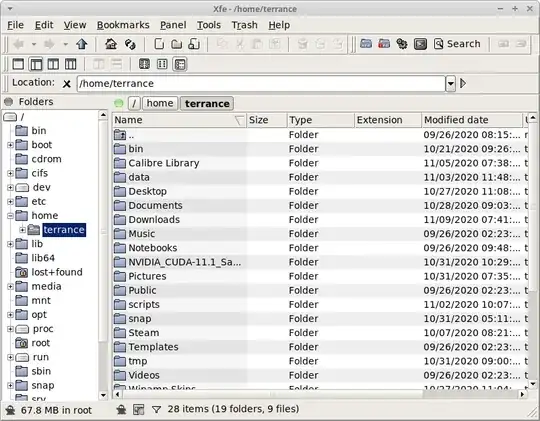Go to the parent directory with up arrow
540x421 pixels.
[82, 44]
